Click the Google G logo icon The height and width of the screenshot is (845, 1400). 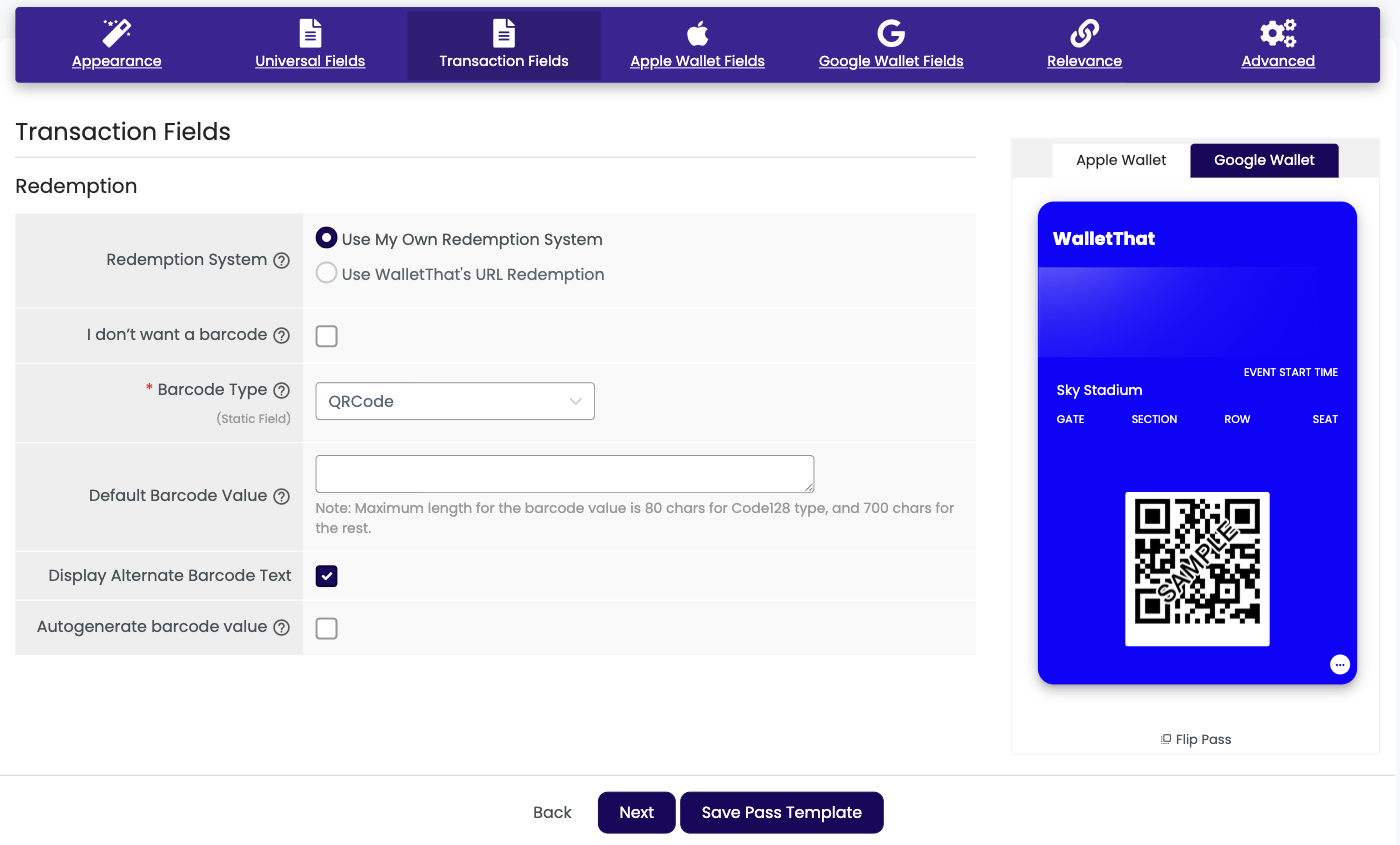891,33
